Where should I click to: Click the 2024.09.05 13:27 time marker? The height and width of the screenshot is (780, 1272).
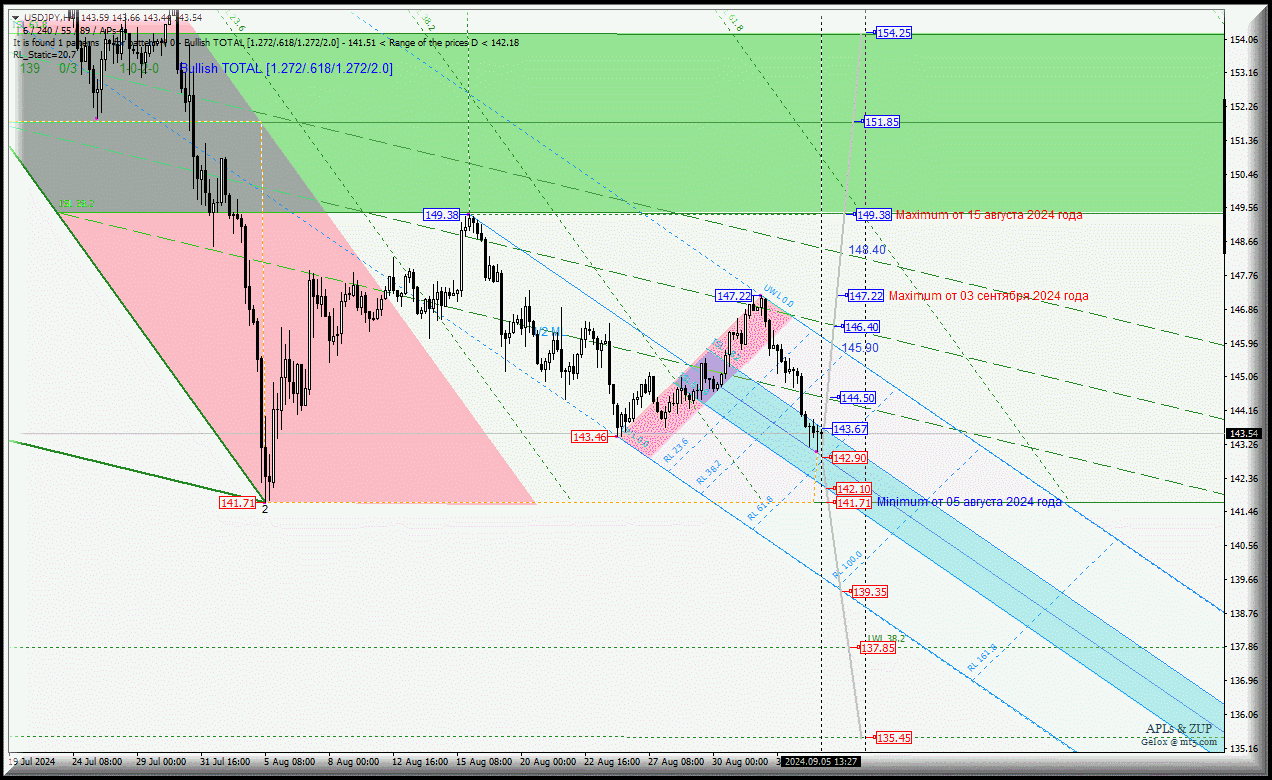coord(821,762)
